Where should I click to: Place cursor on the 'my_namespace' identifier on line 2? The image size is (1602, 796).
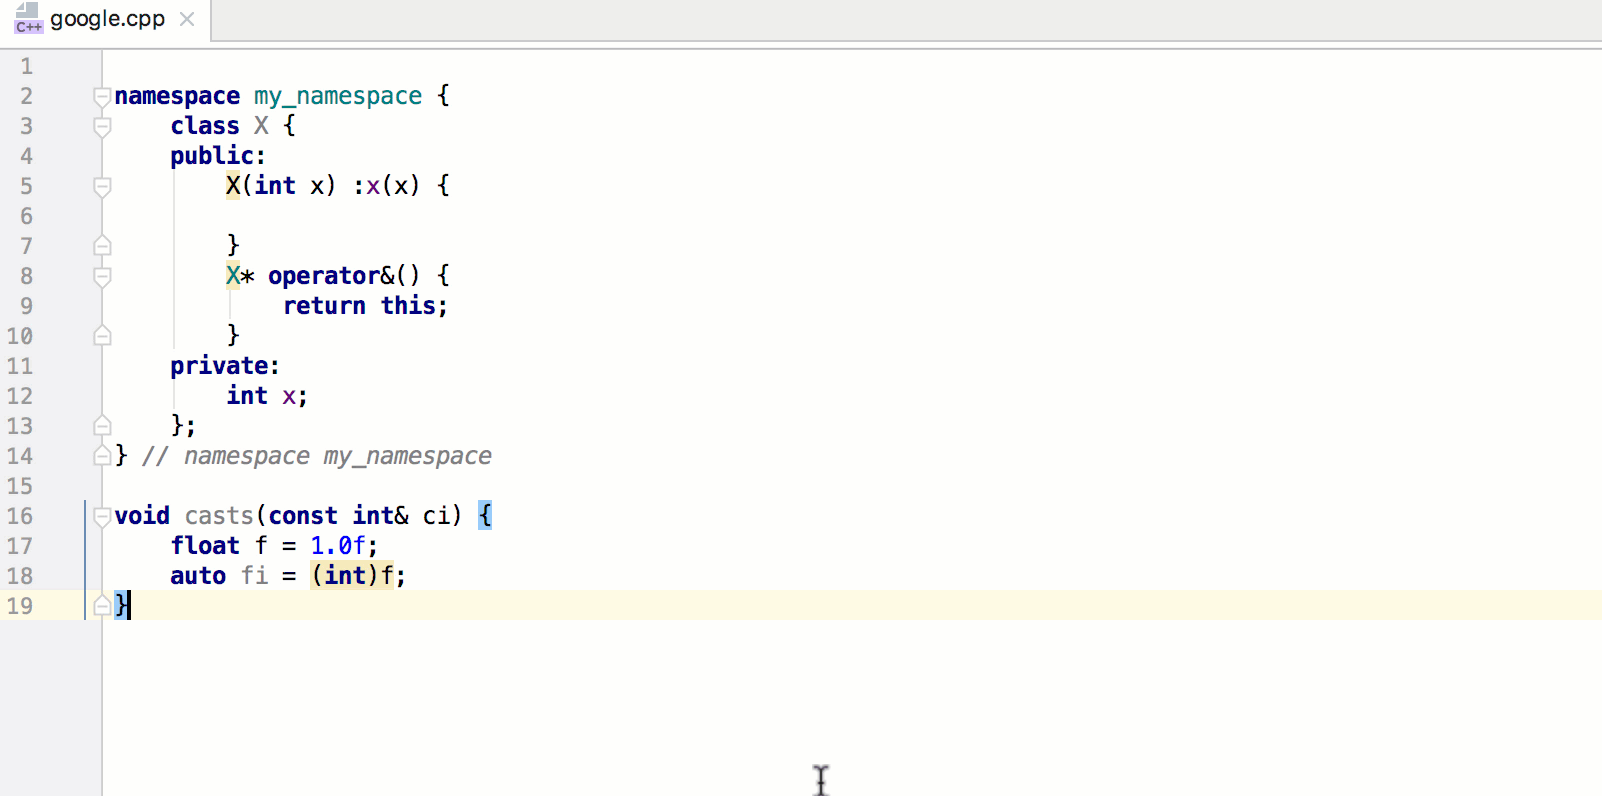[338, 96]
